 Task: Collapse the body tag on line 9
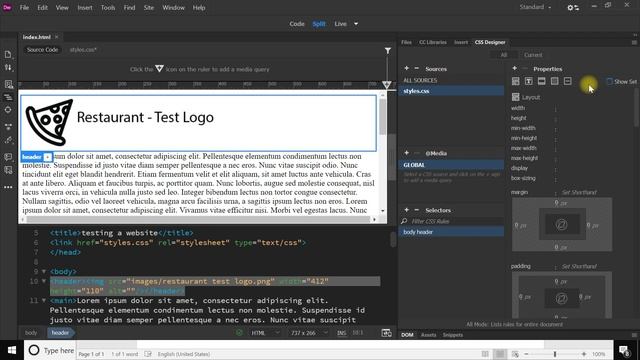(44, 271)
